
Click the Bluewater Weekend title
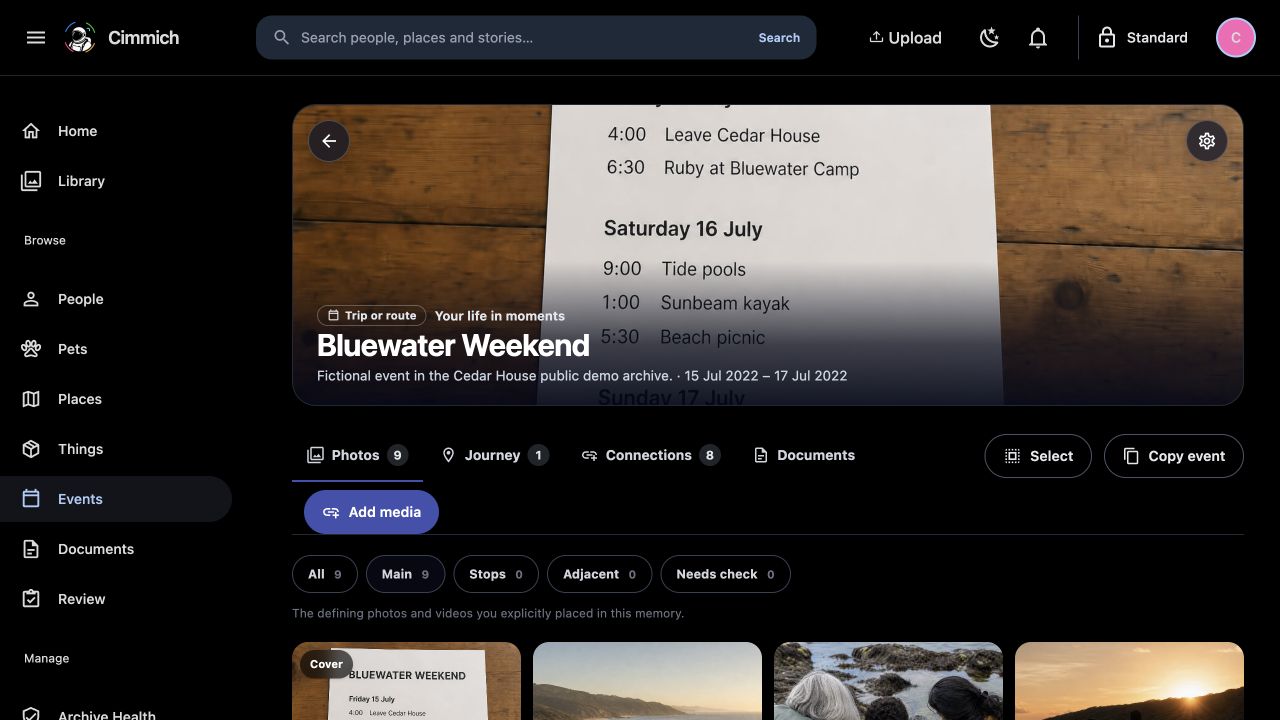click(x=453, y=345)
